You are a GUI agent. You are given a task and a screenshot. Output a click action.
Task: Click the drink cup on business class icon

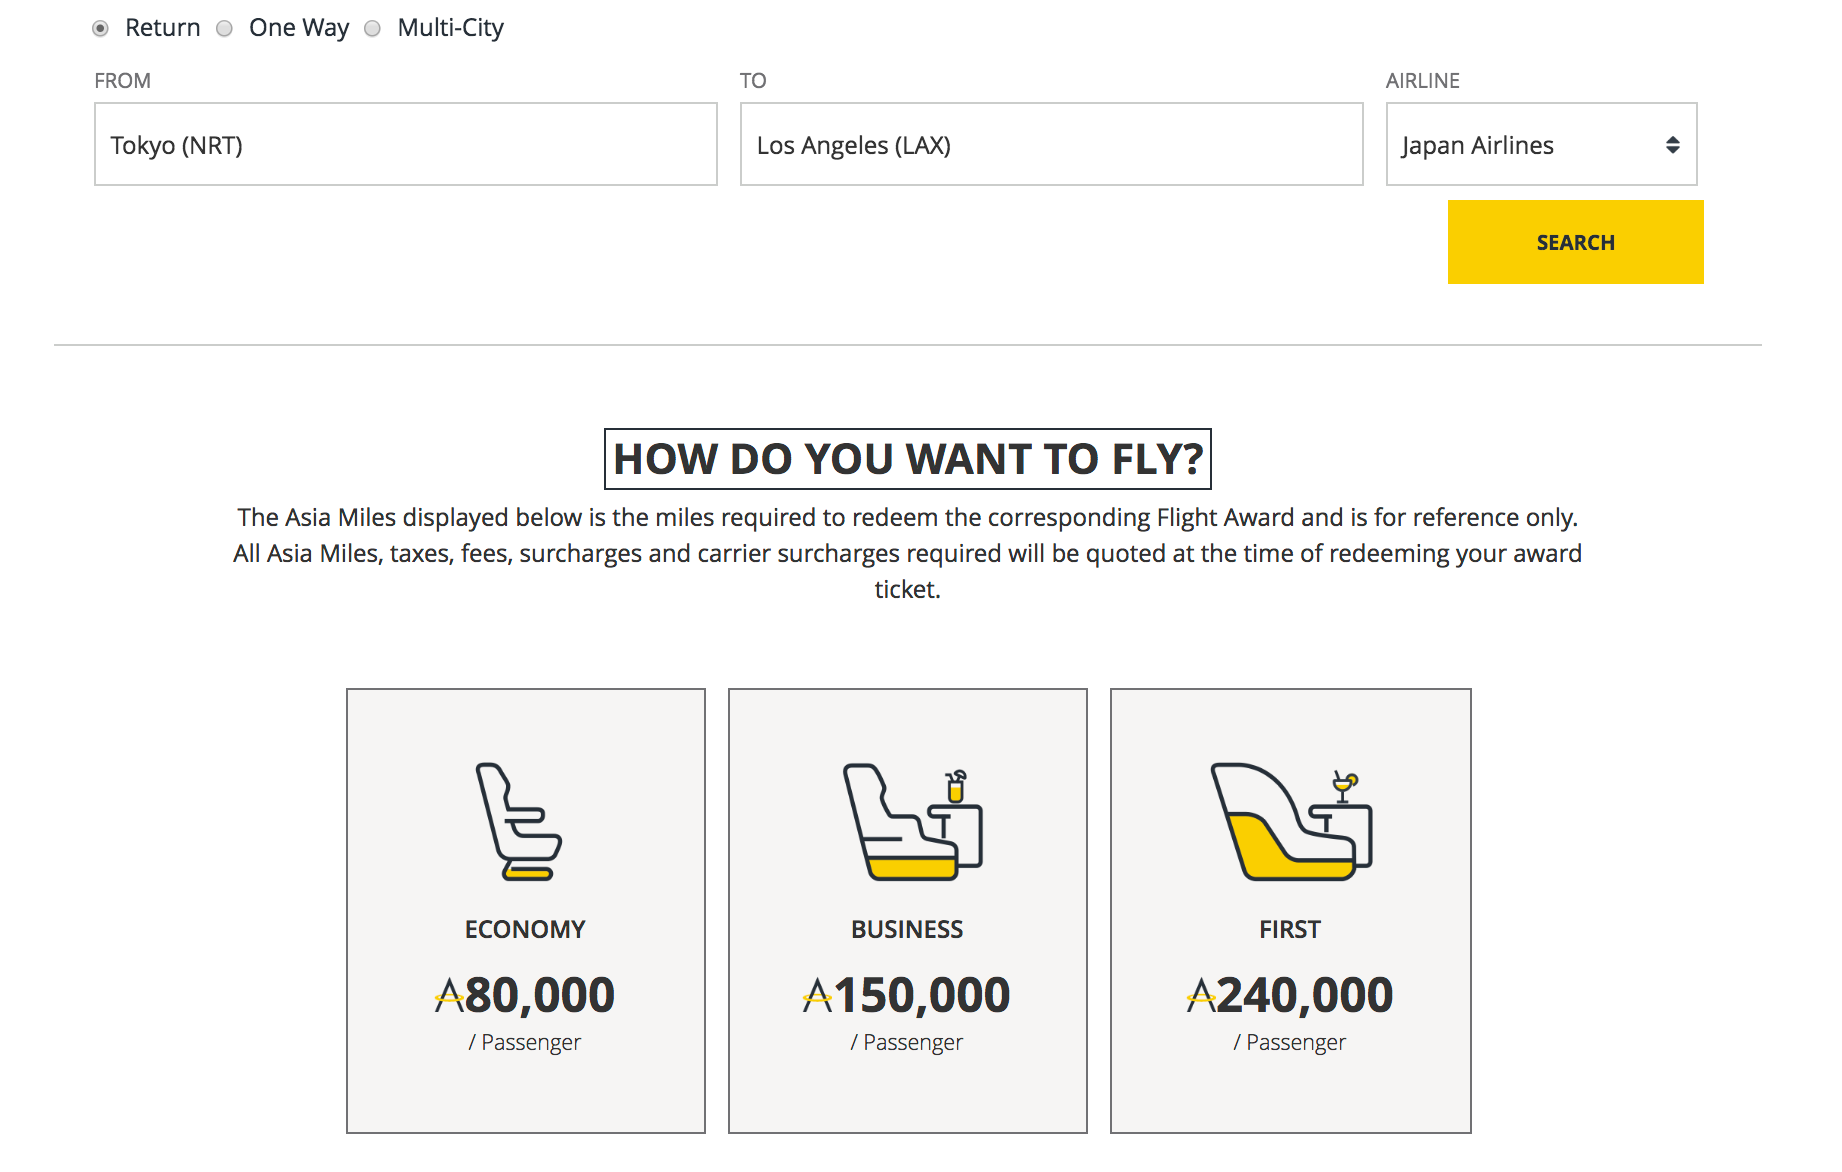(956, 786)
